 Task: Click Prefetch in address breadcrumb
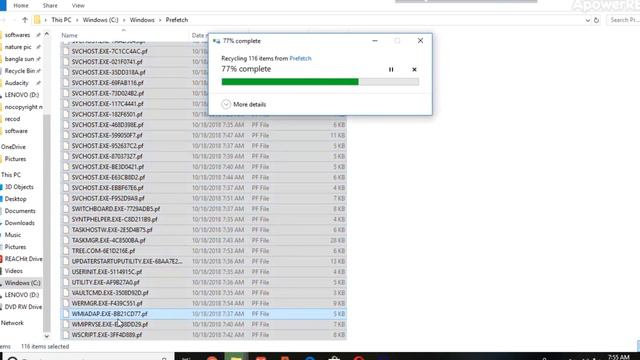pyautogui.click(x=177, y=20)
